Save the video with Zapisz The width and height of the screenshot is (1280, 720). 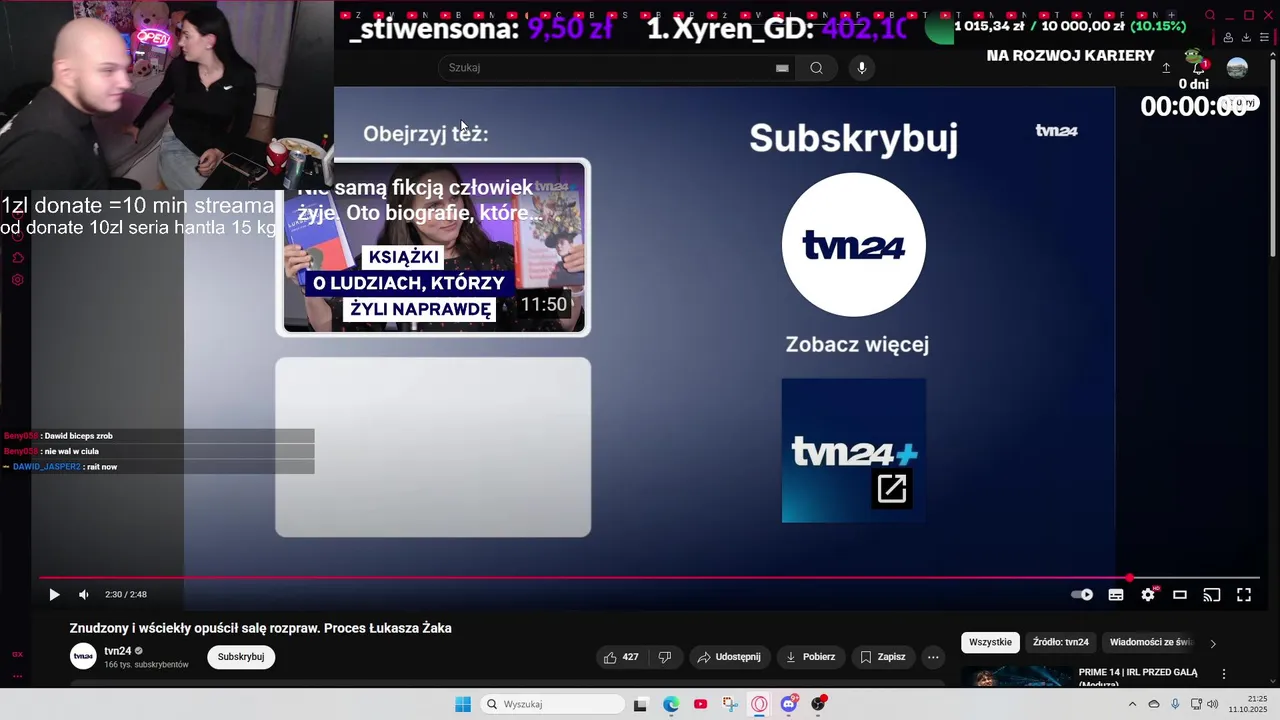click(883, 657)
